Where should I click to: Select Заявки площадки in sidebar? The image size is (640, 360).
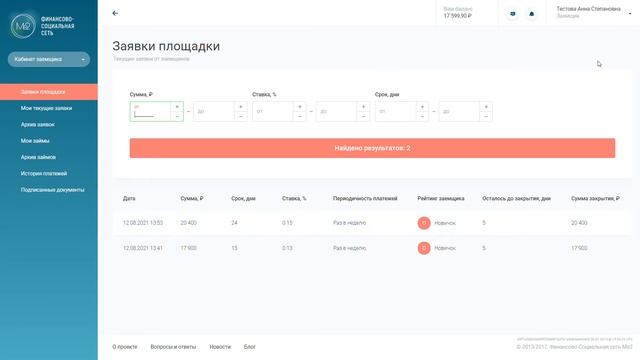click(x=49, y=92)
